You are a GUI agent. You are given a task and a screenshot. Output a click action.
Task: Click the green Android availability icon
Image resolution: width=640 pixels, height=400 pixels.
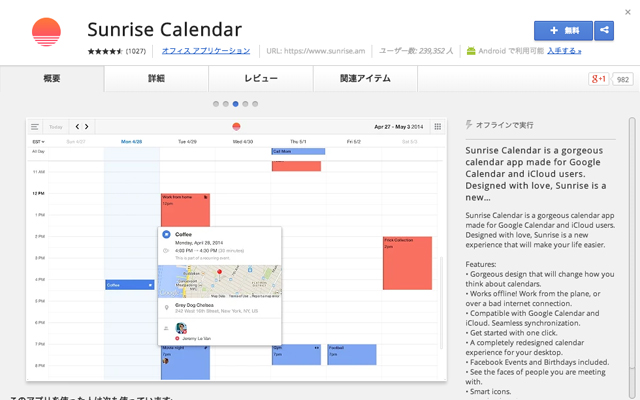coord(471,51)
